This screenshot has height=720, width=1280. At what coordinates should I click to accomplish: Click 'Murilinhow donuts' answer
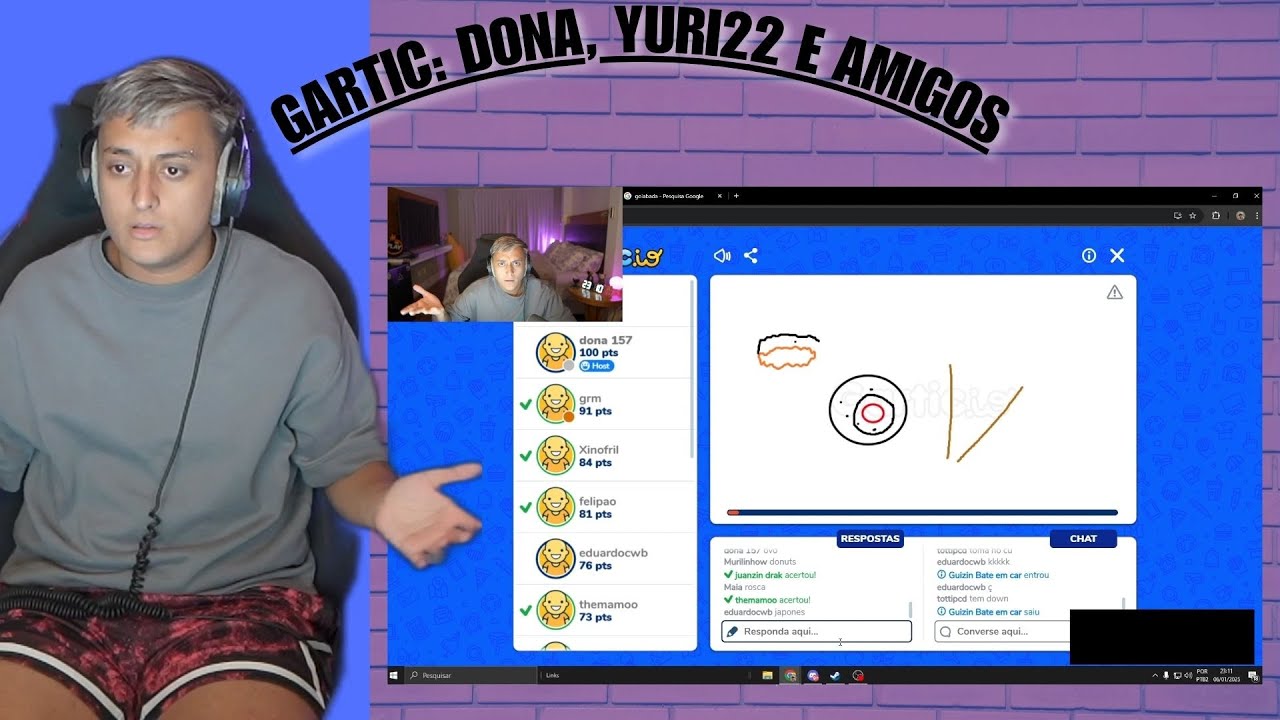pyautogui.click(x=760, y=562)
